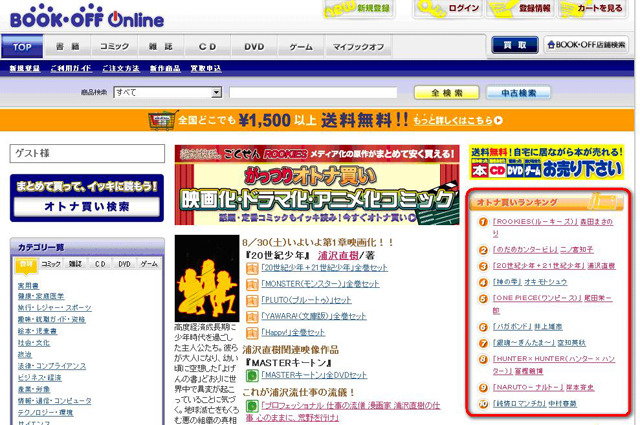Click rank 2 badge beside のだめカンタービレ

pyautogui.click(x=483, y=250)
